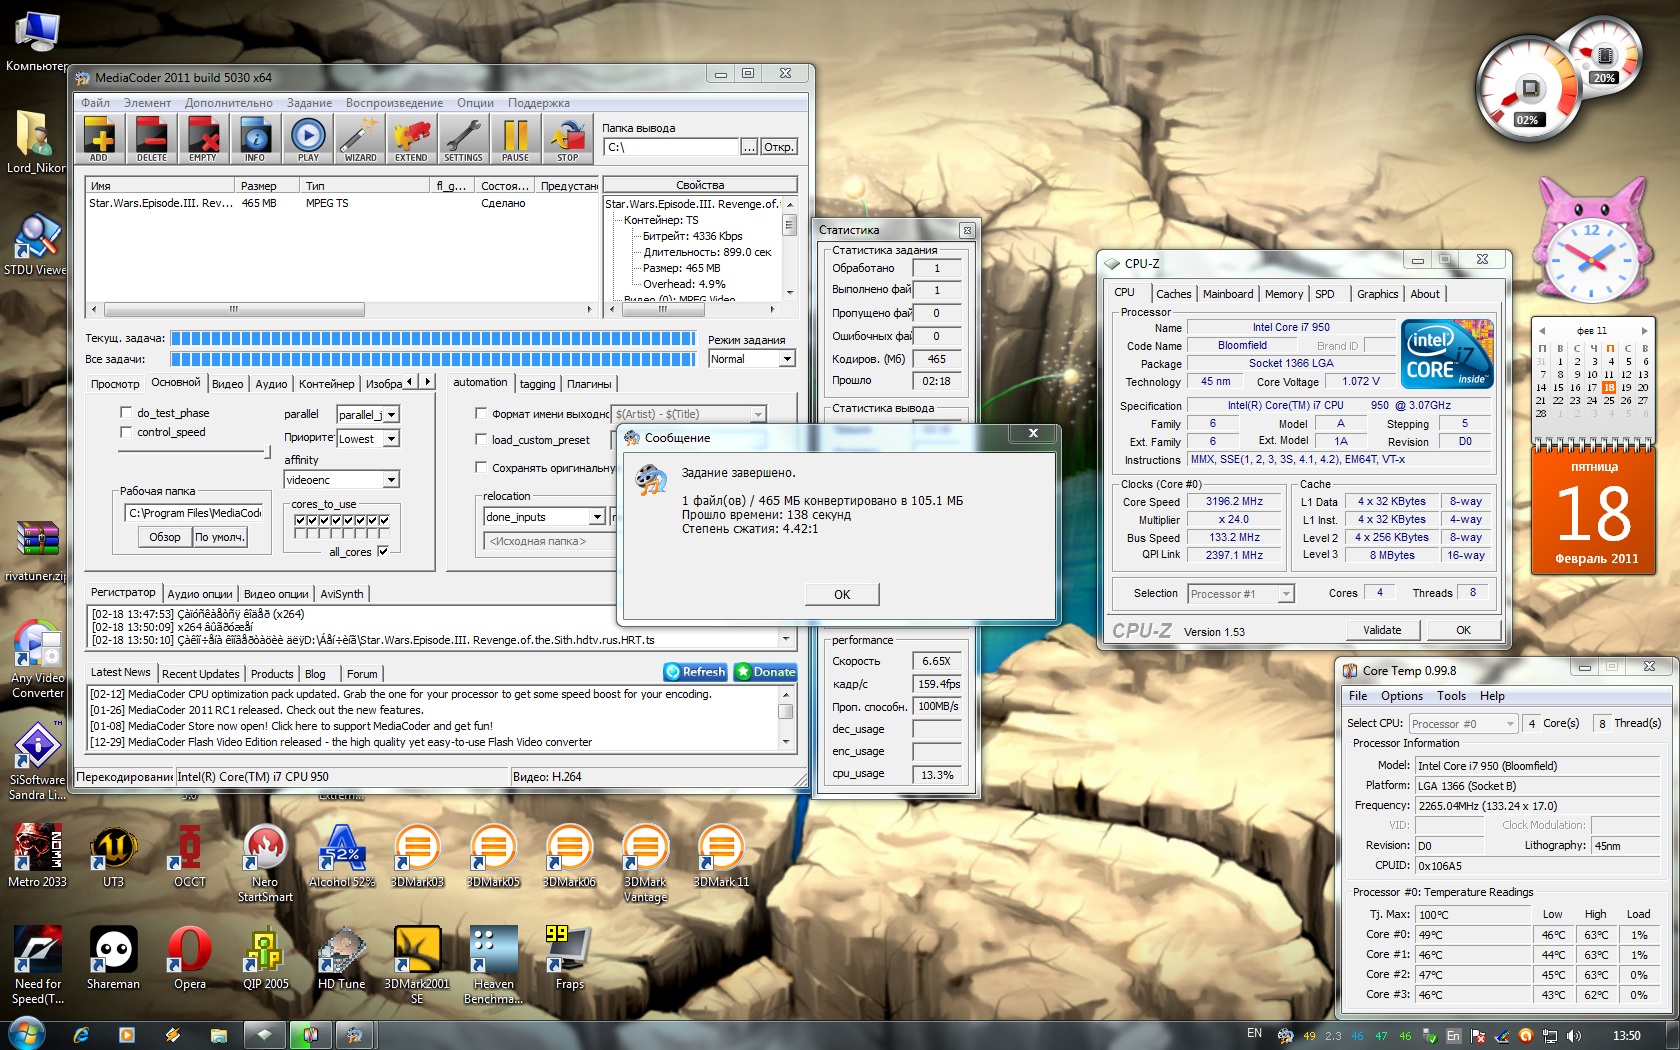1680x1050 pixels.
Task: Uncheck the last cores_to_use checkbox in the row
Action: (x=385, y=520)
